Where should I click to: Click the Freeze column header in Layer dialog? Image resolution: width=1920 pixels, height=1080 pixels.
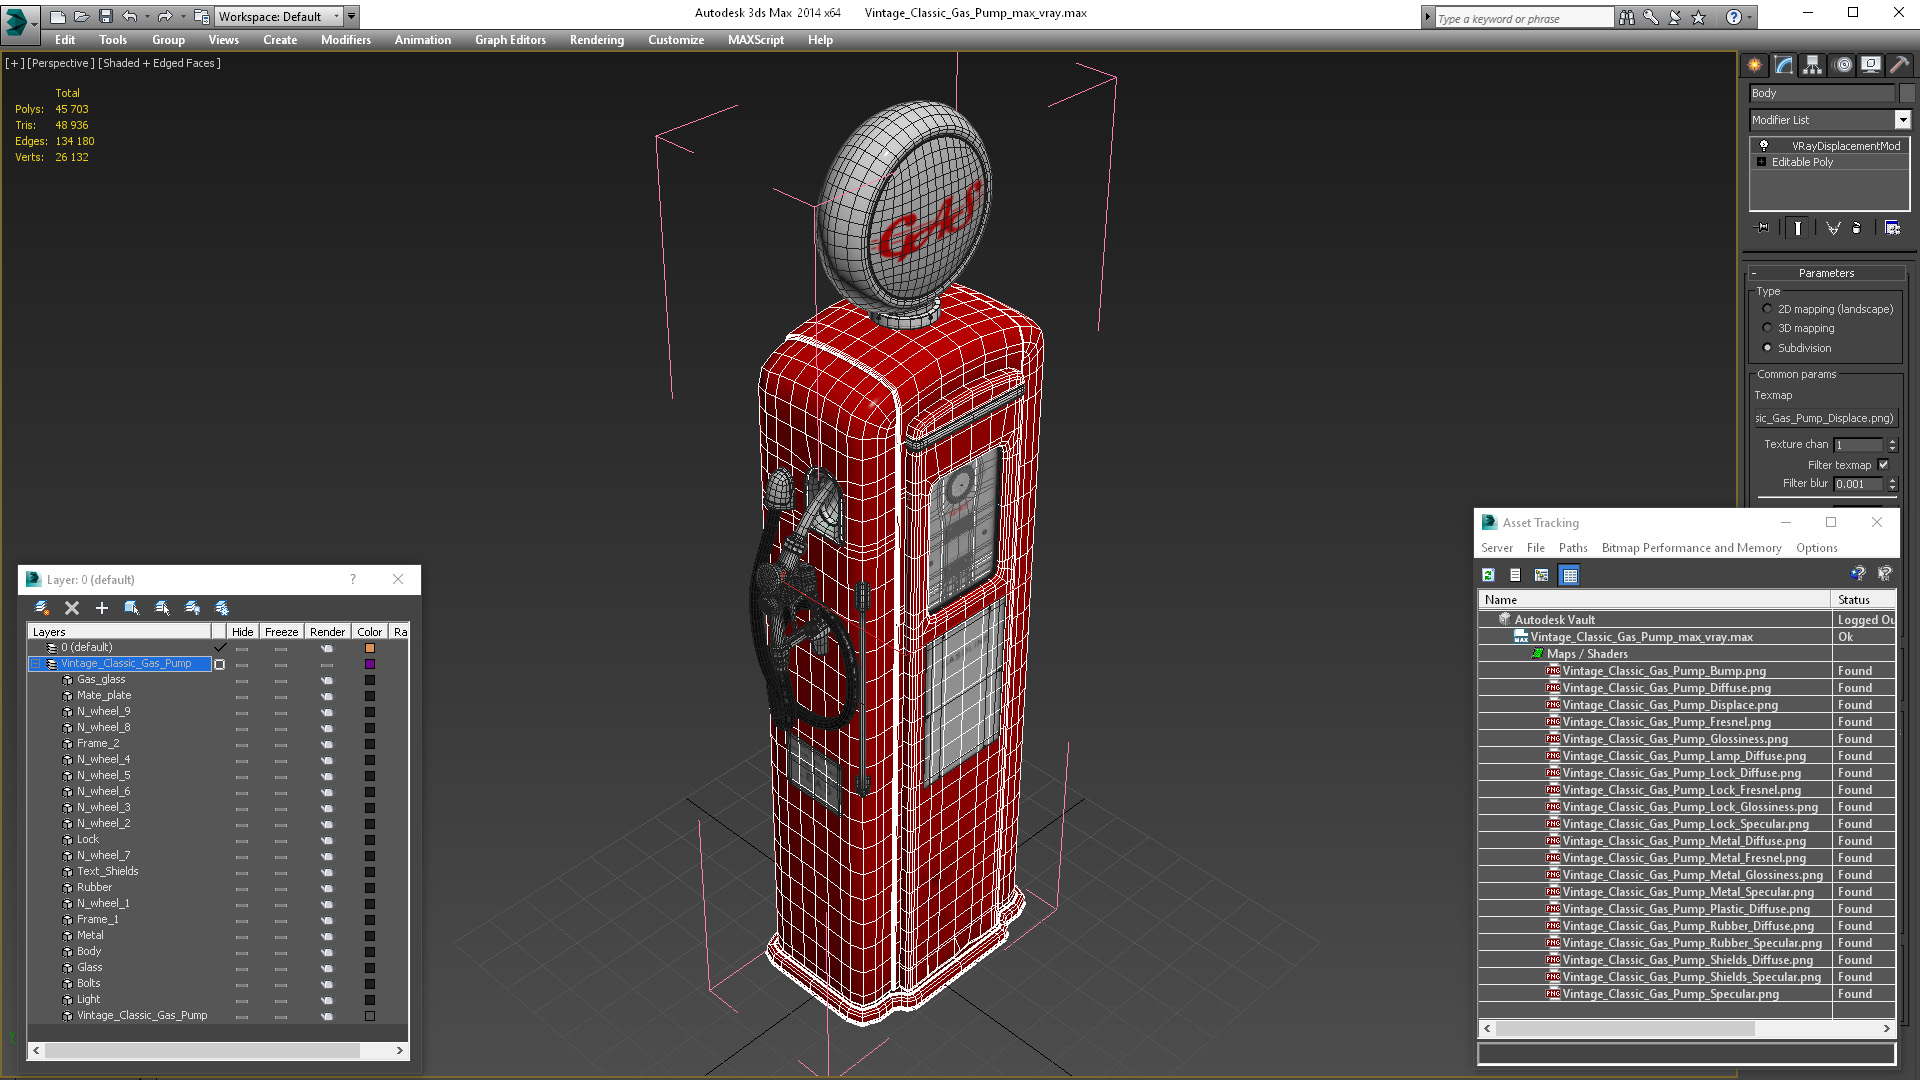click(281, 632)
